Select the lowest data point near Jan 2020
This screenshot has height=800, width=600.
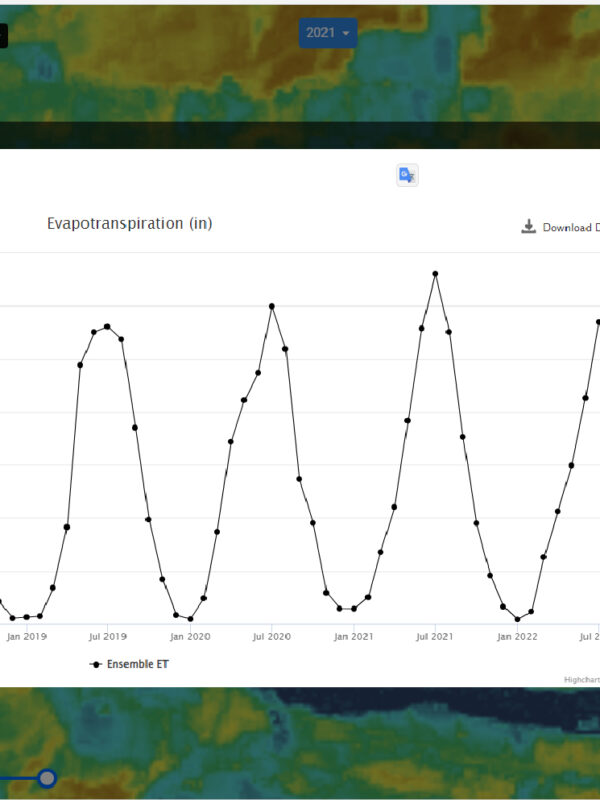pyautogui.click(x=190, y=619)
